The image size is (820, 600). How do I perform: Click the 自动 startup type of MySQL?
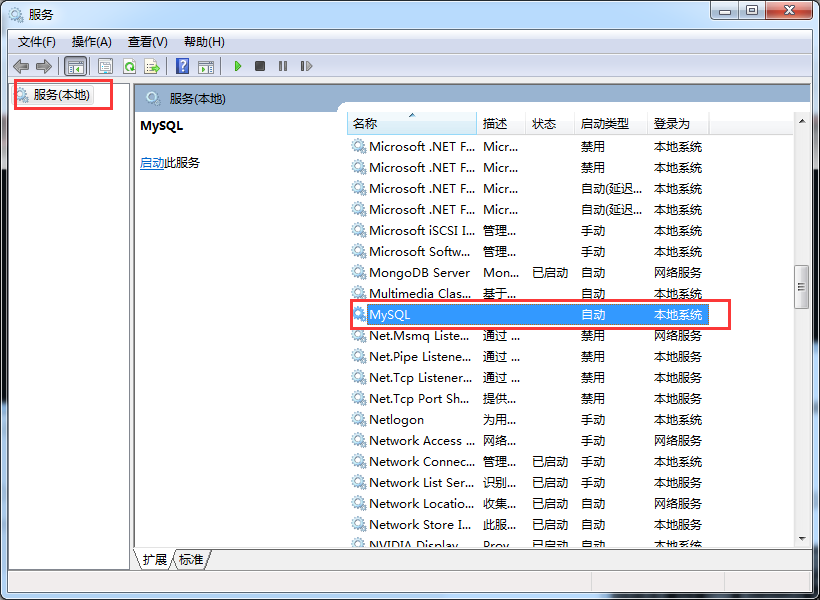pos(593,314)
